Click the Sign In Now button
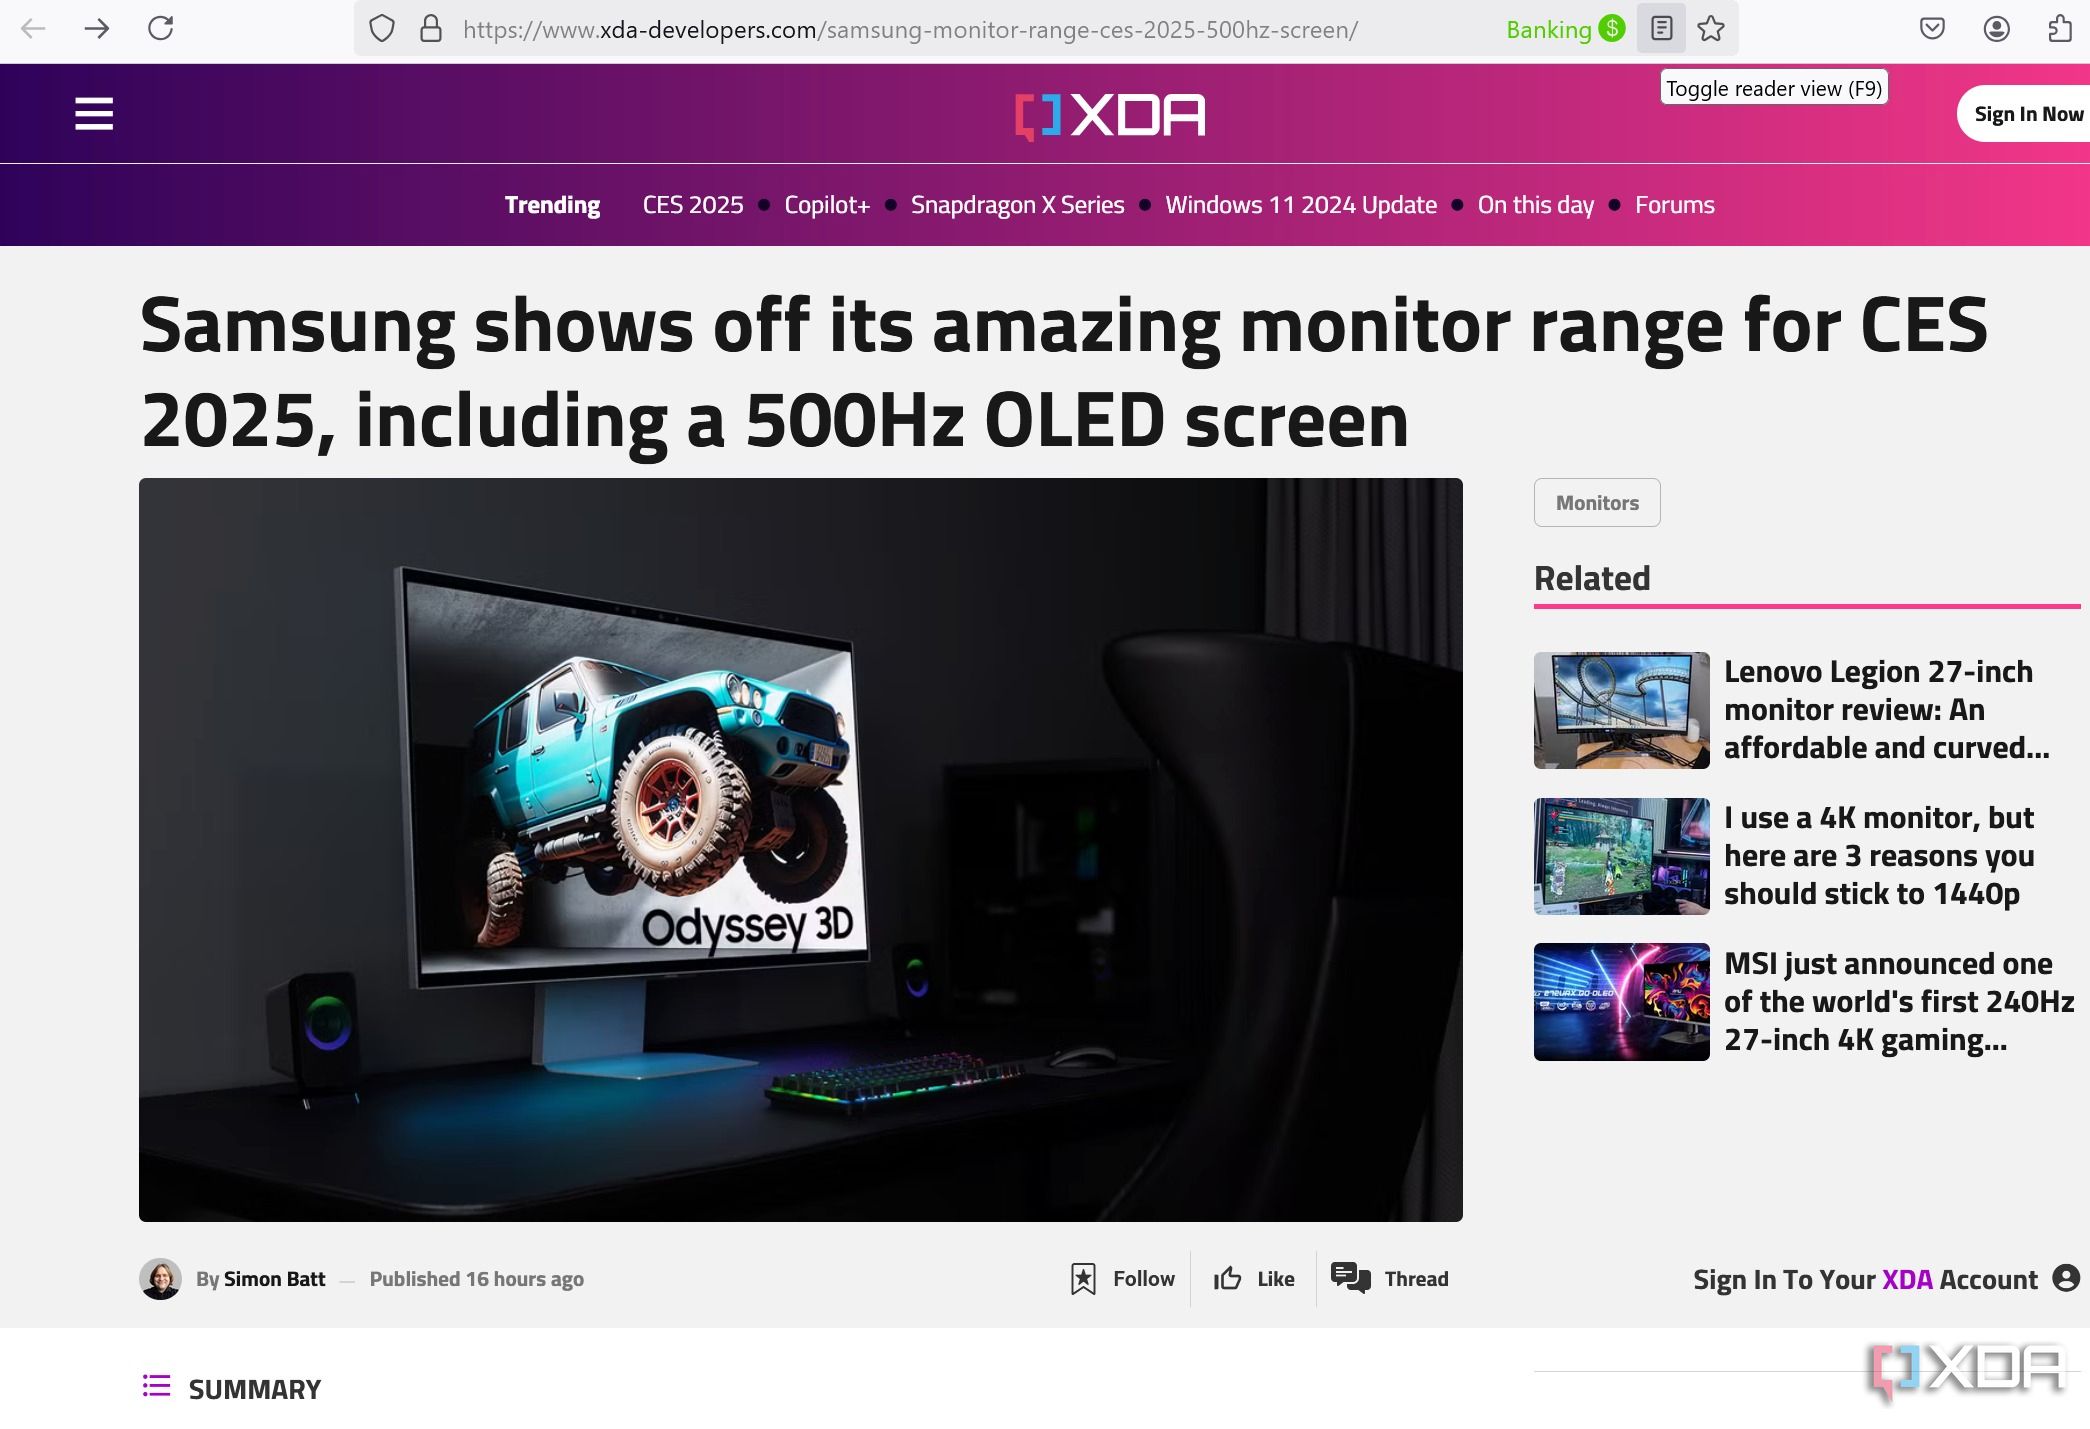2090x1429 pixels. click(2024, 114)
